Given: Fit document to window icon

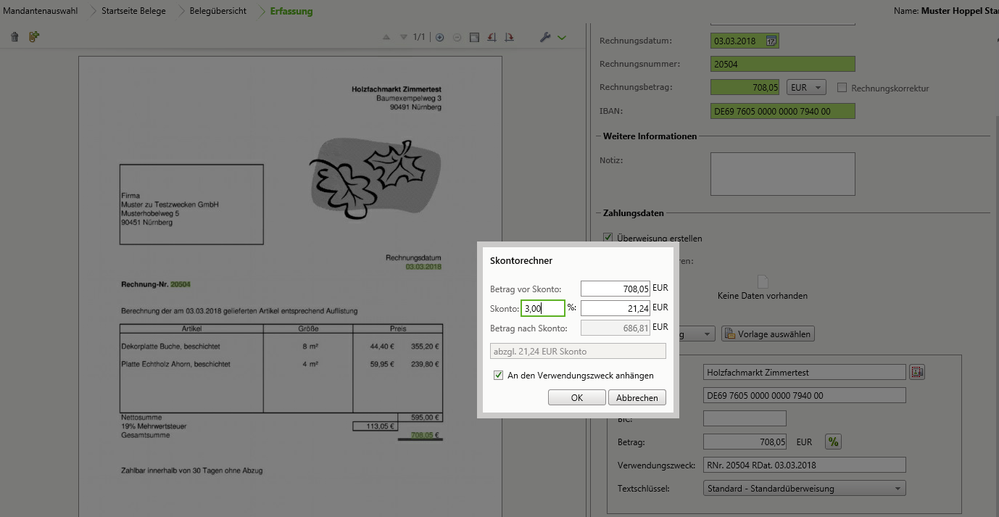Looking at the screenshot, I should pyautogui.click(x=474, y=38).
